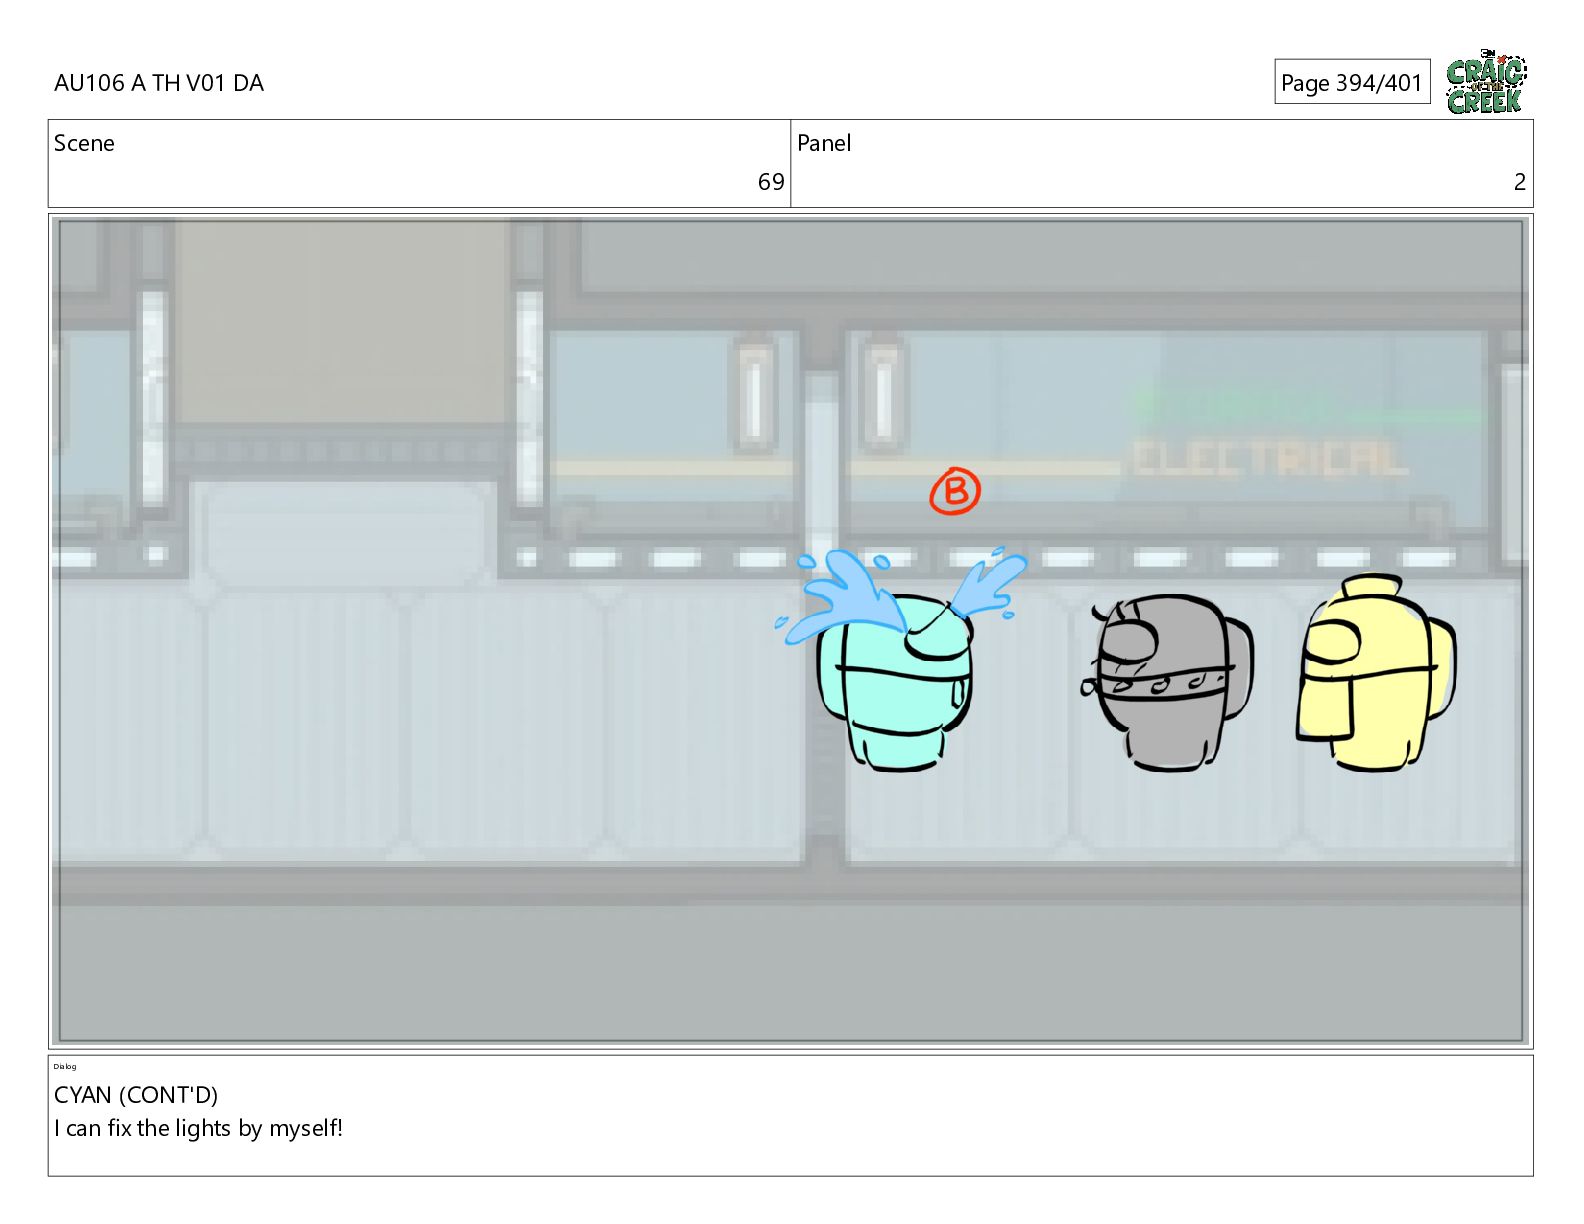
Task: Click the yellow crewmate character
Action: (x=1376, y=673)
